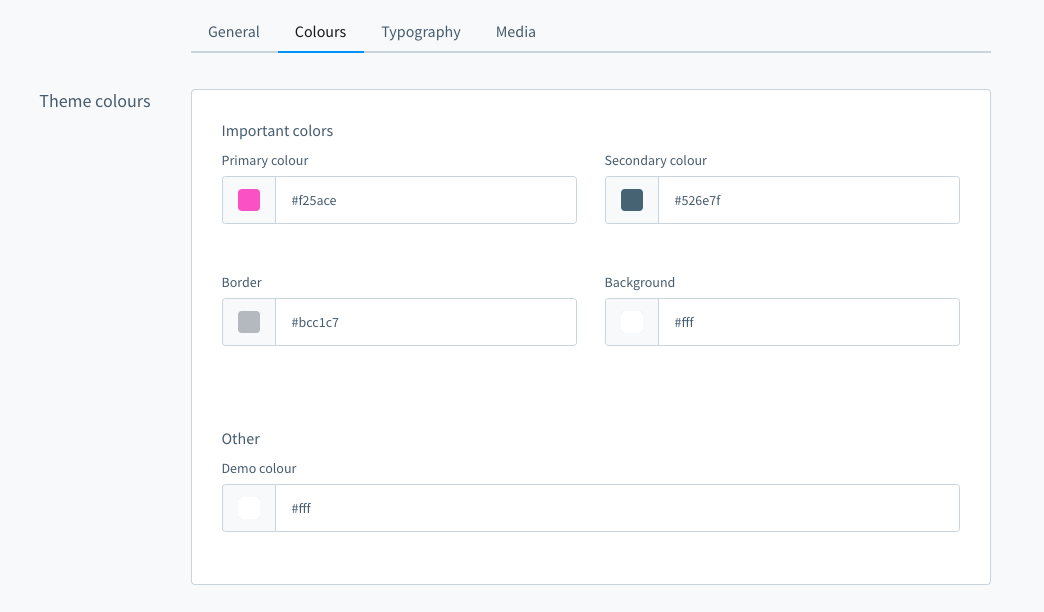Focus the Demo colour text field
Screen dimensions: 1044x612
617,507
